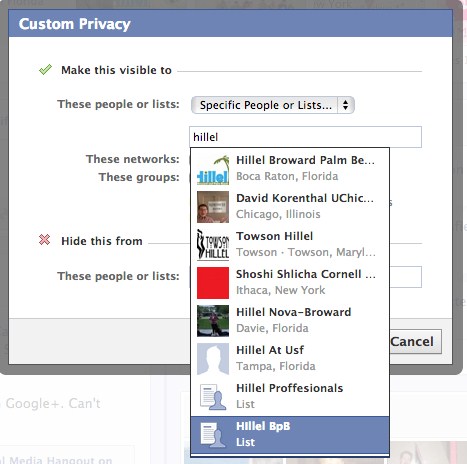467x464 pixels.
Task: Select Hillel BpB List from suggestions
Action: (x=290, y=435)
